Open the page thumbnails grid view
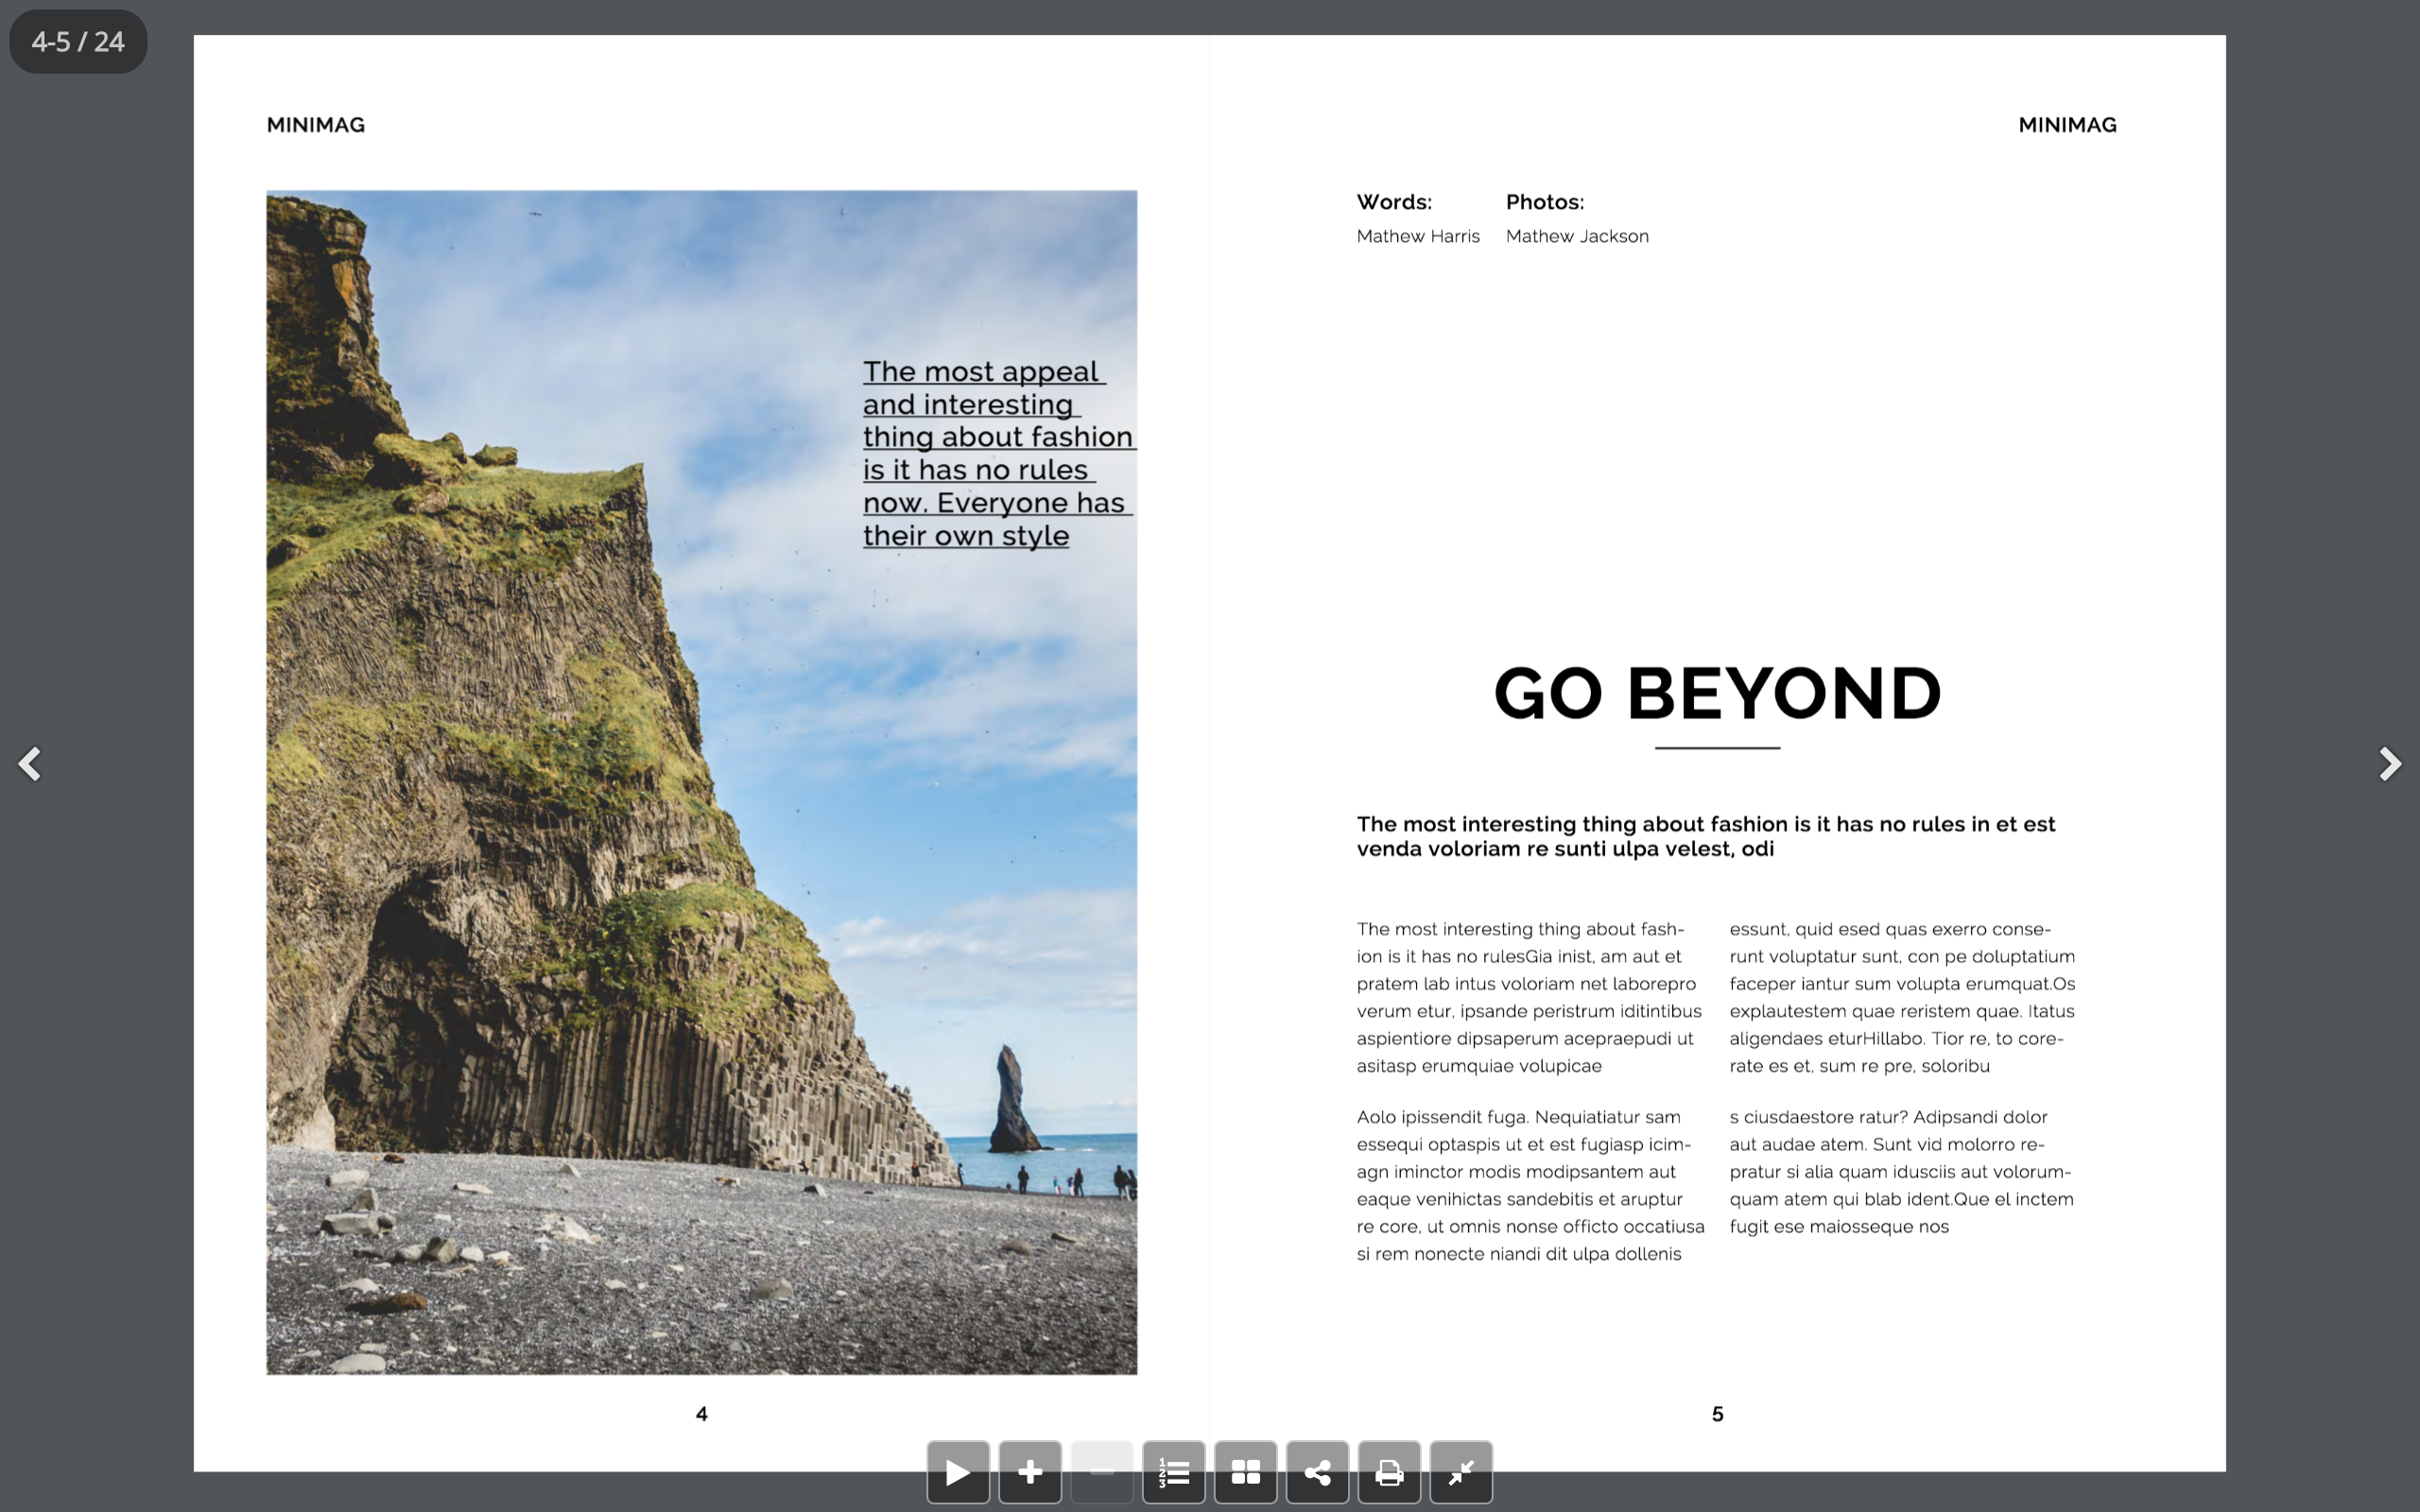This screenshot has height=1512, width=2420. click(1245, 1471)
